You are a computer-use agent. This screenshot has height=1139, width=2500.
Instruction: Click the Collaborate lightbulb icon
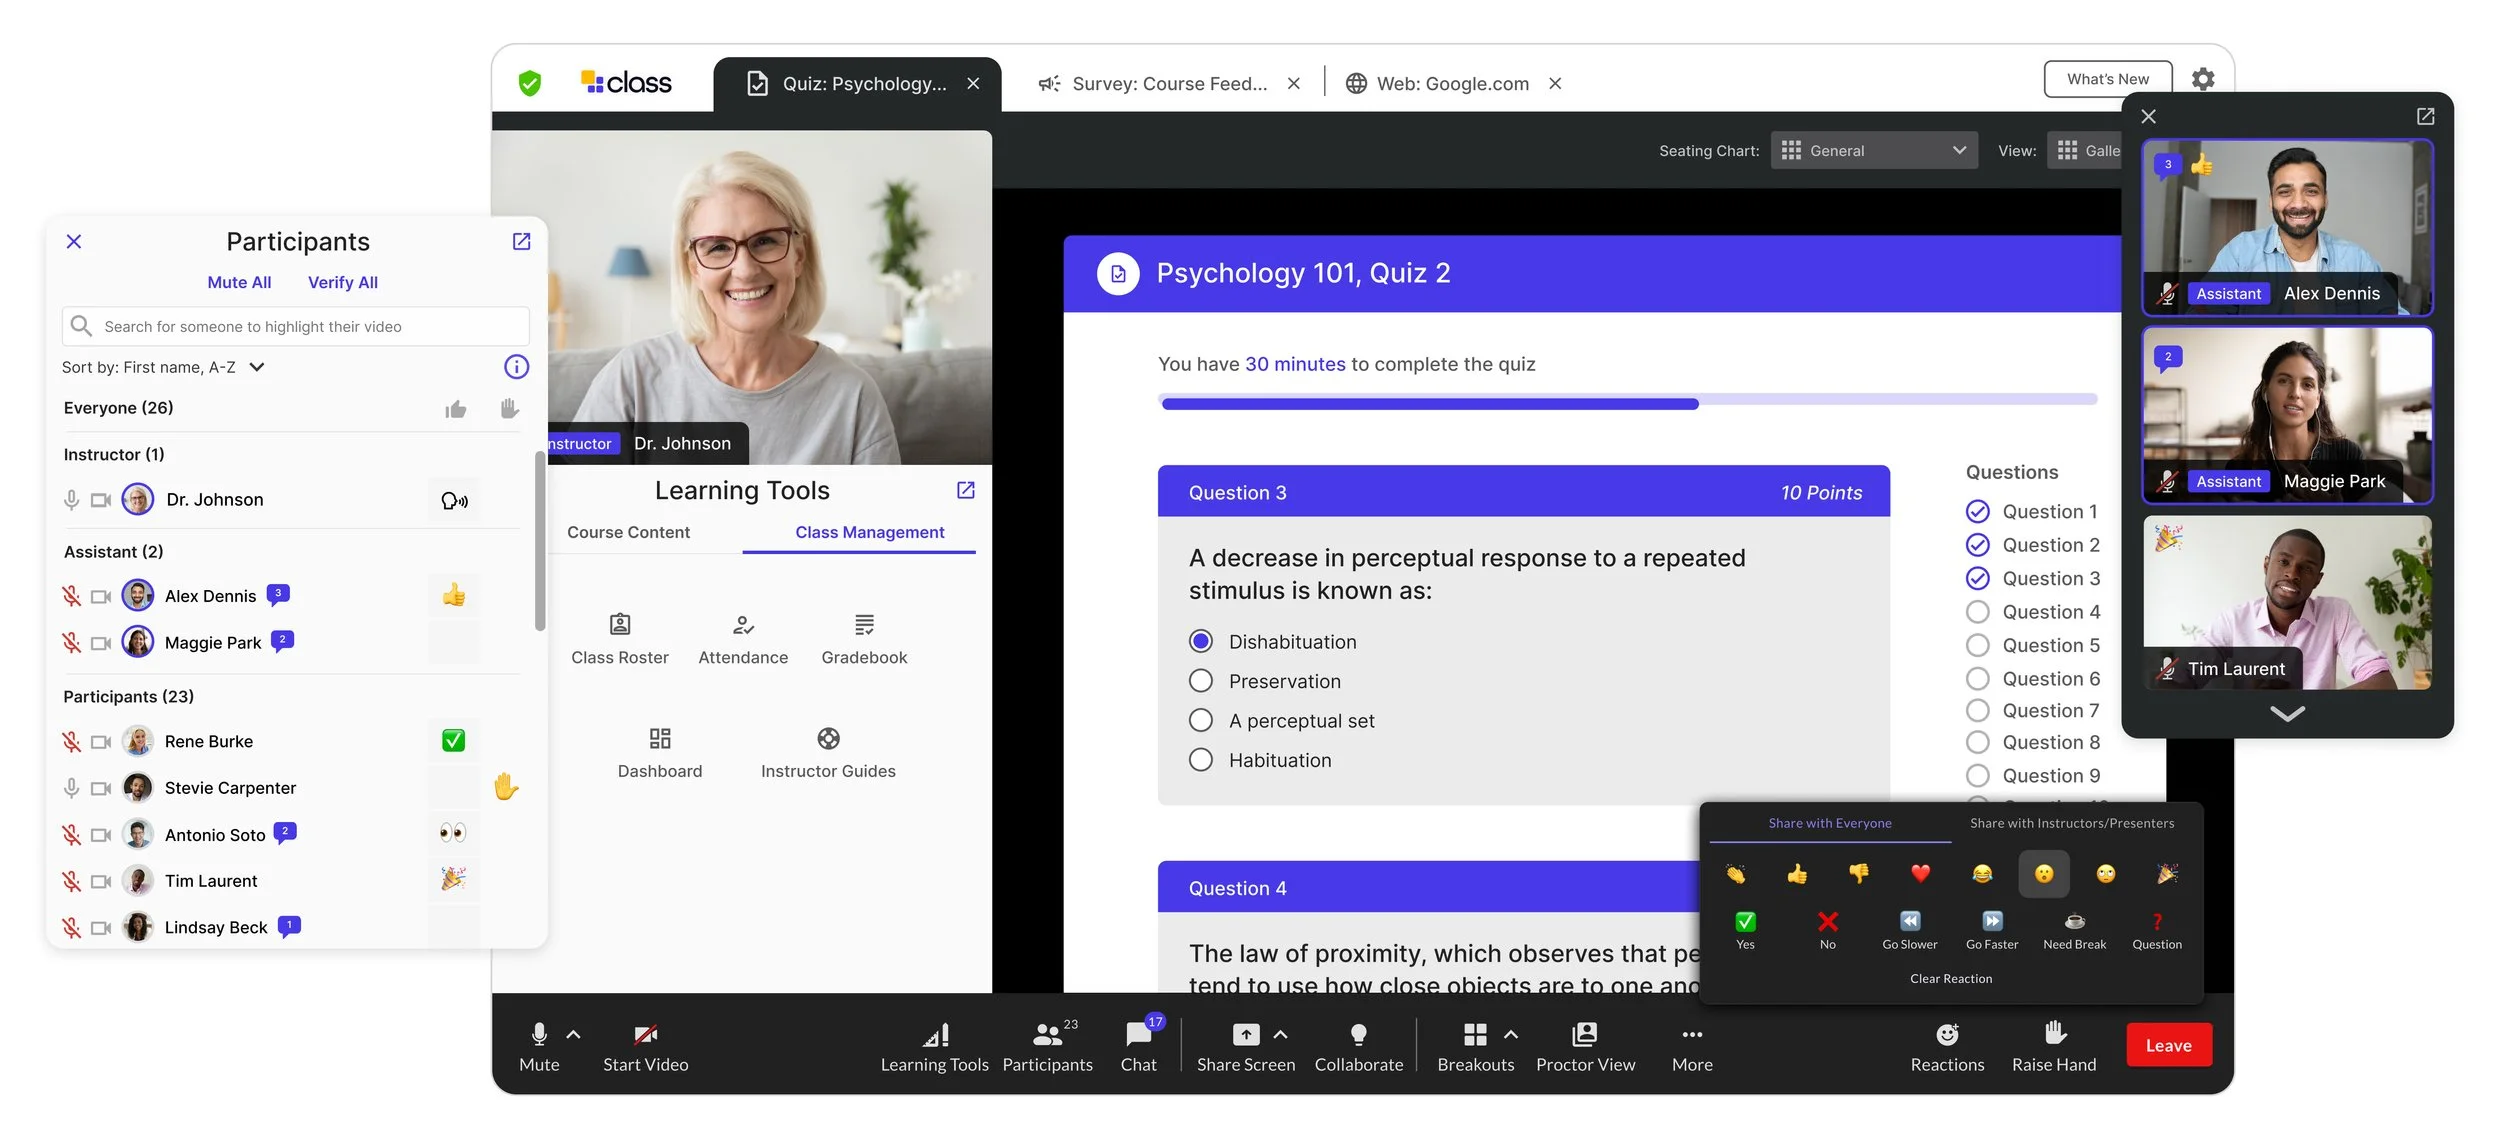click(1358, 1034)
